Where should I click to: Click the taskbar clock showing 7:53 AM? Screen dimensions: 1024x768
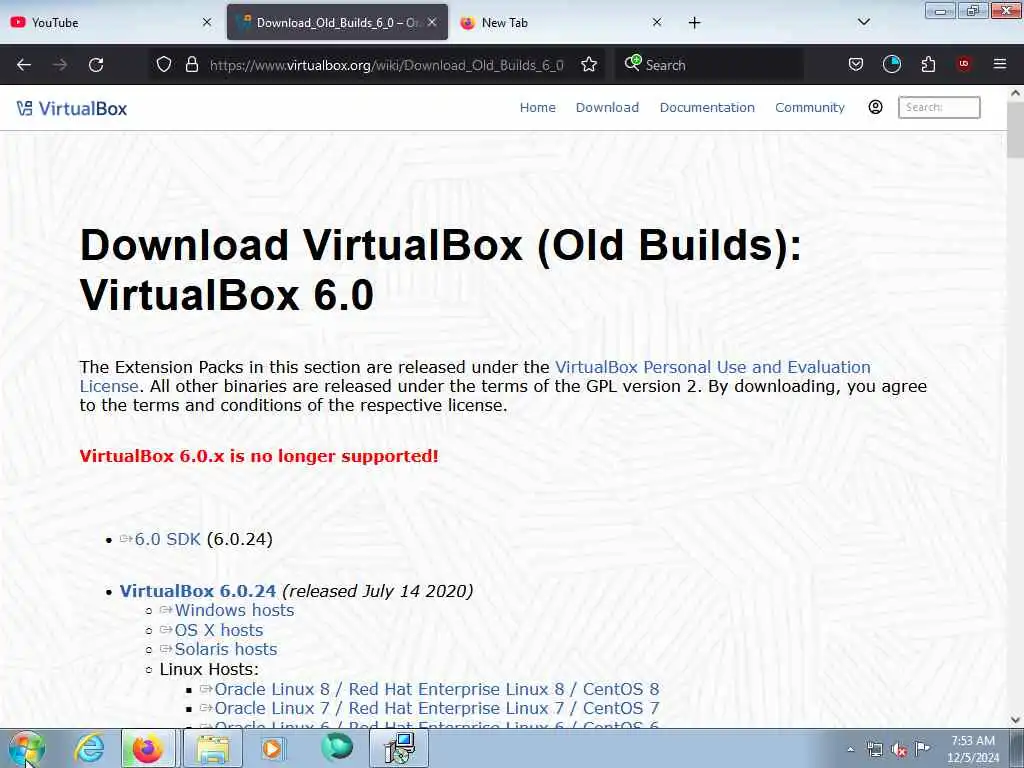pos(973,749)
